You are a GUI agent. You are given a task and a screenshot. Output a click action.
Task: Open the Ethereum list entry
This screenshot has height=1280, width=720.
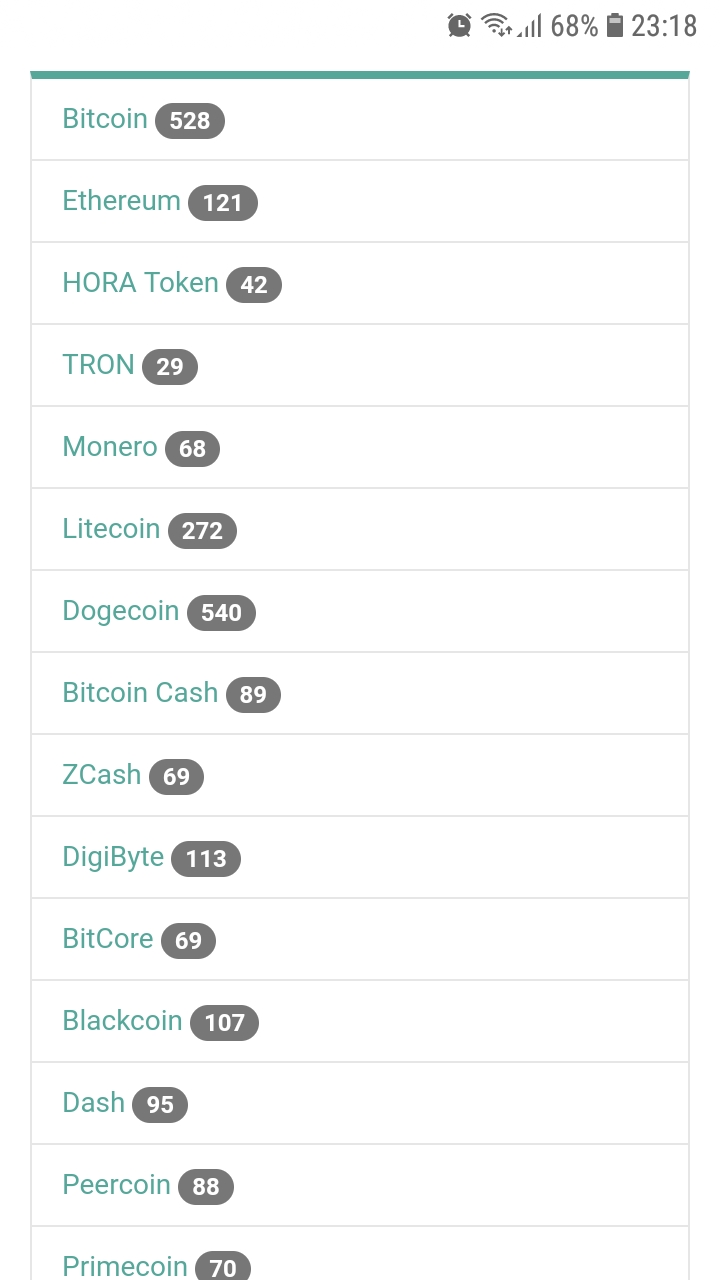121,201
